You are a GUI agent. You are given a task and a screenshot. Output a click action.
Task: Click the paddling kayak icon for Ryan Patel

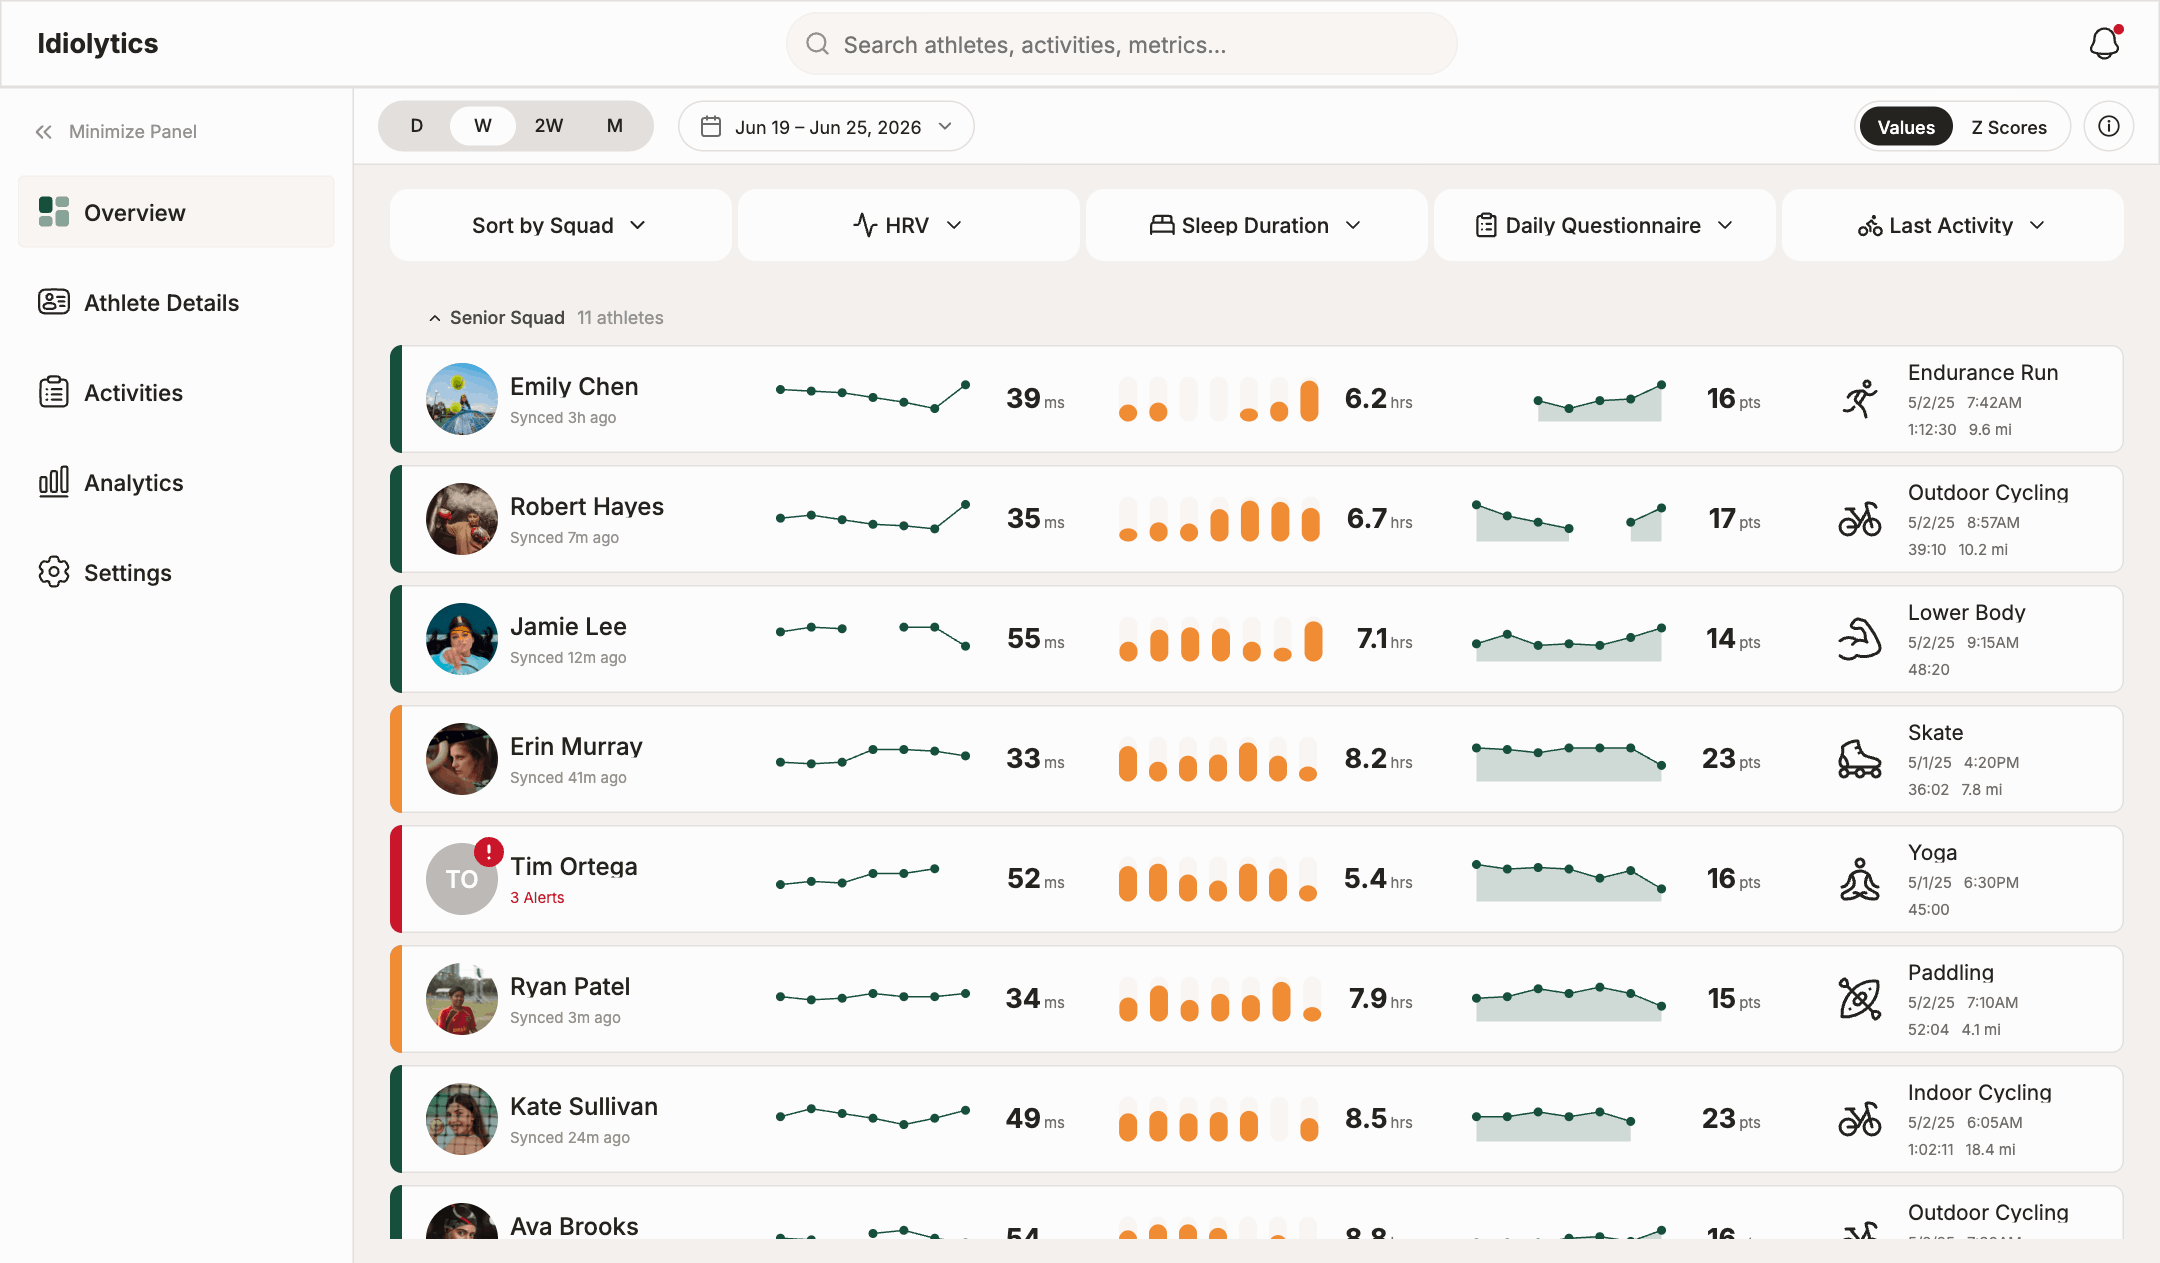1860,999
